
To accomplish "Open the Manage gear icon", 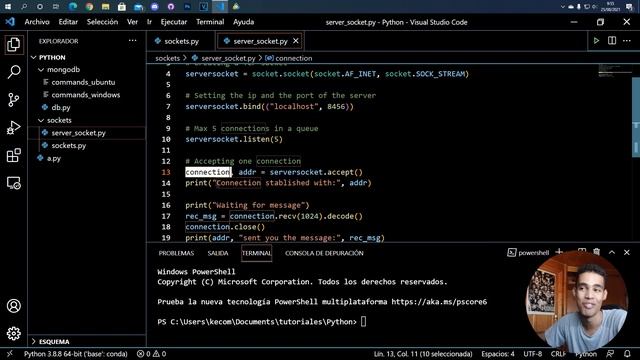I will coord(13,333).
